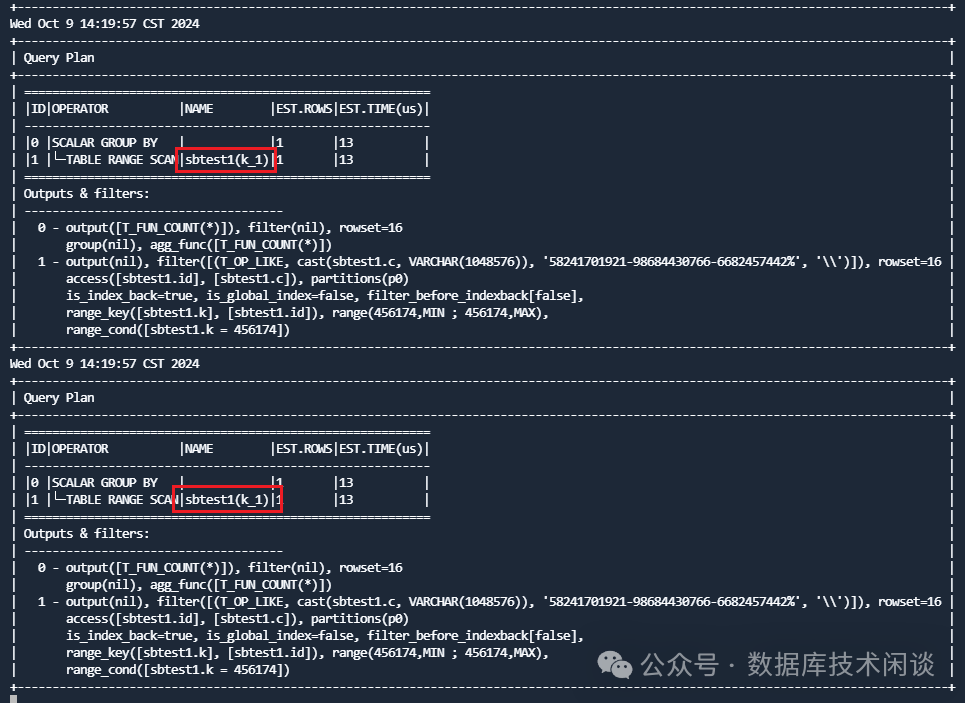Screen dimensions: 965x703
Task: Click the upper 'Wed Oct 9 14:19:57 CST 2024' timestamp
Action: coord(105,23)
